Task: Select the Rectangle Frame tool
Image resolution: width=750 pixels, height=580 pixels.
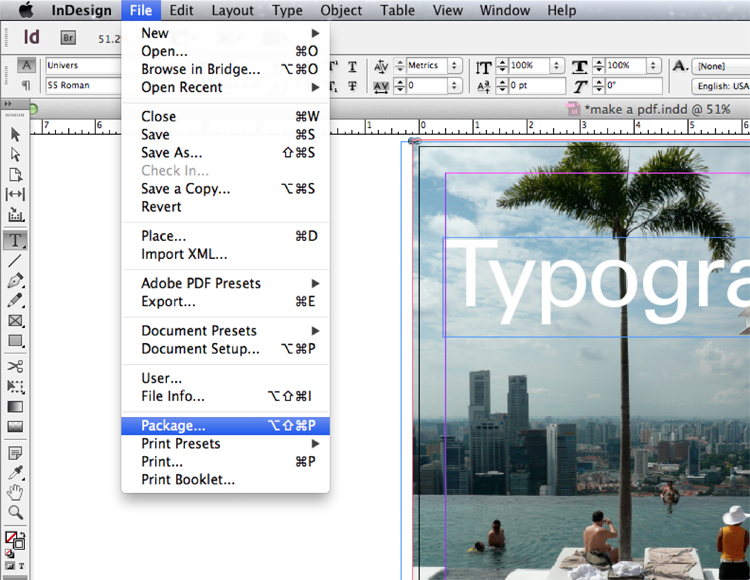Action: point(15,320)
